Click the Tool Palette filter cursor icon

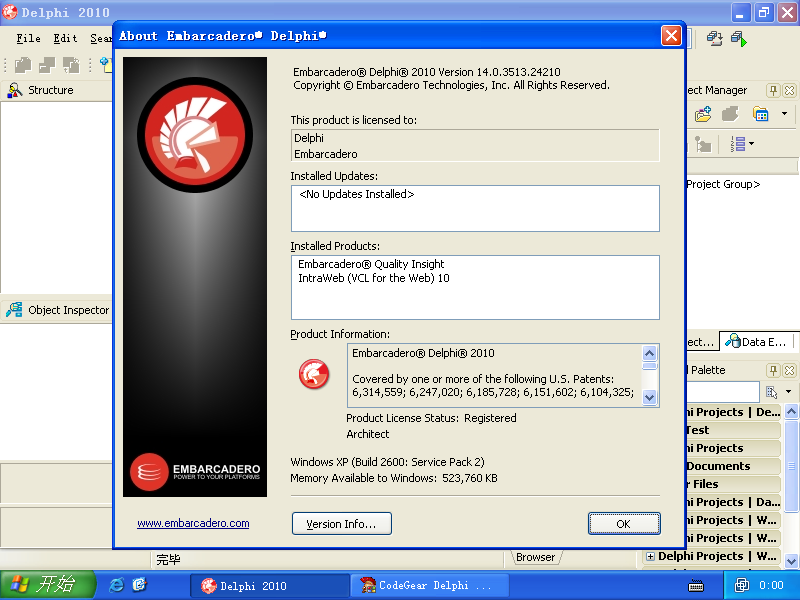tap(771, 392)
